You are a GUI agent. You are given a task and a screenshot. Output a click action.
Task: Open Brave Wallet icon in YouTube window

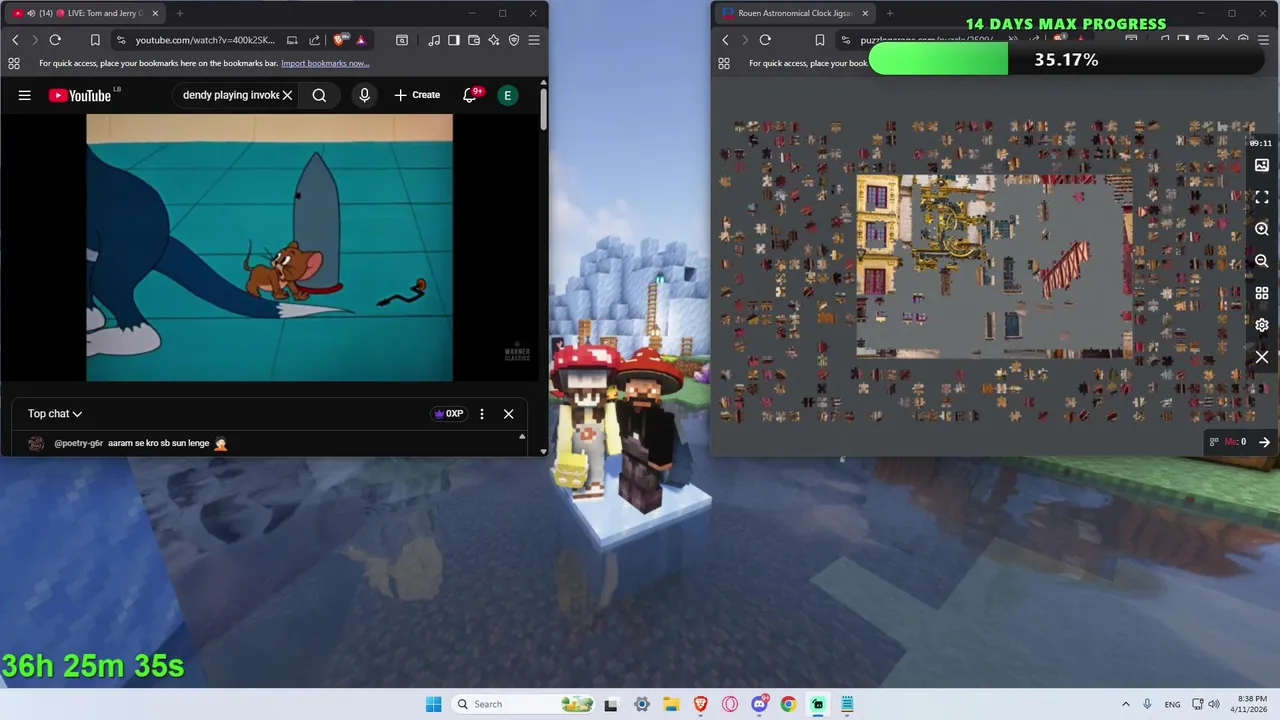click(x=474, y=40)
